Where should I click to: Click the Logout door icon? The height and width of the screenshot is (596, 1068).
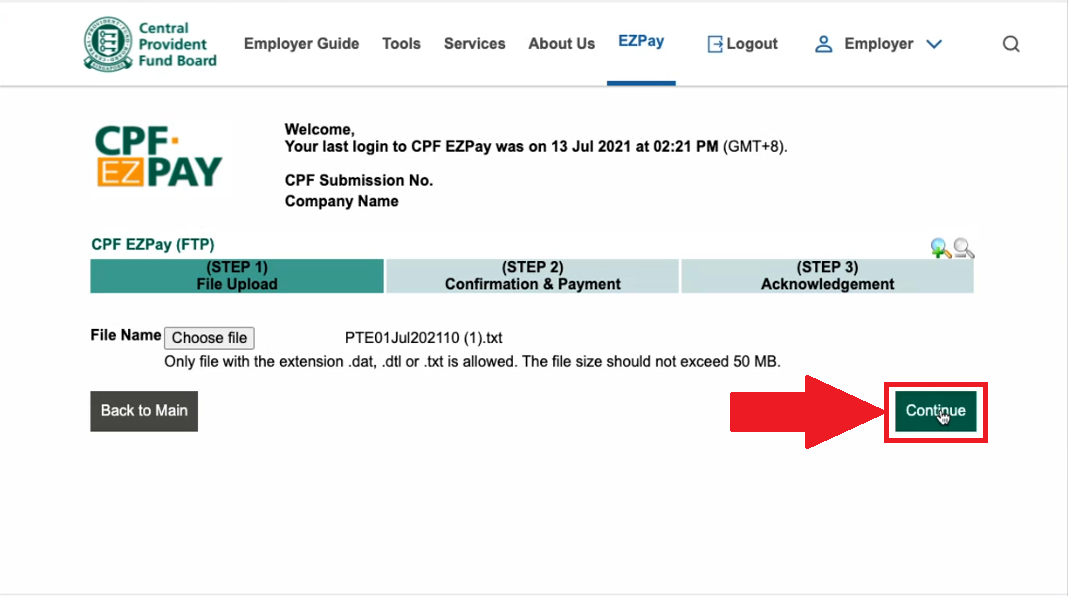(714, 44)
